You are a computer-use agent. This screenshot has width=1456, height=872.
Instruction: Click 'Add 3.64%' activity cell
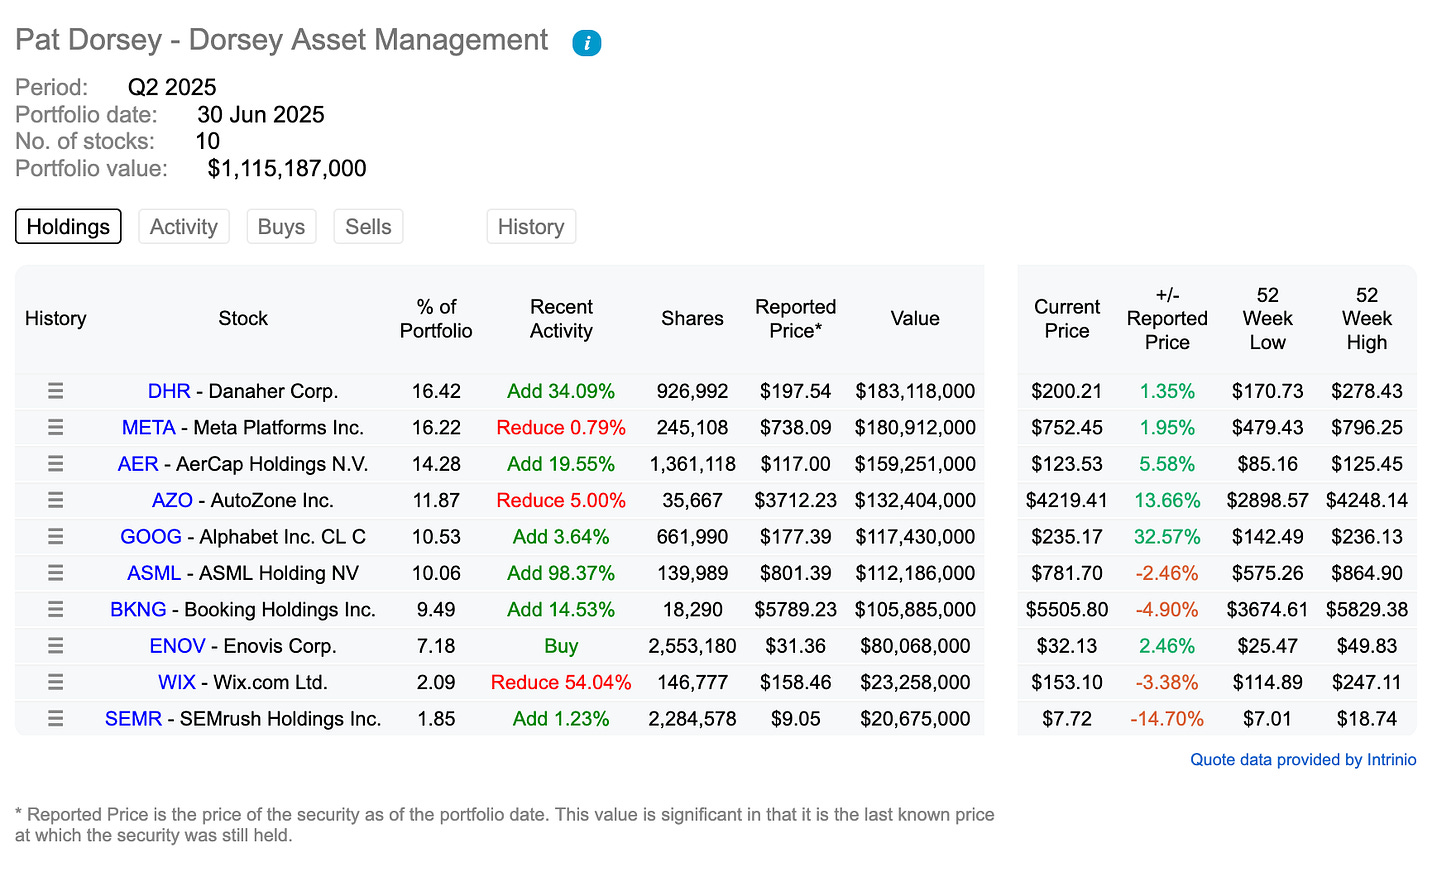(x=561, y=537)
